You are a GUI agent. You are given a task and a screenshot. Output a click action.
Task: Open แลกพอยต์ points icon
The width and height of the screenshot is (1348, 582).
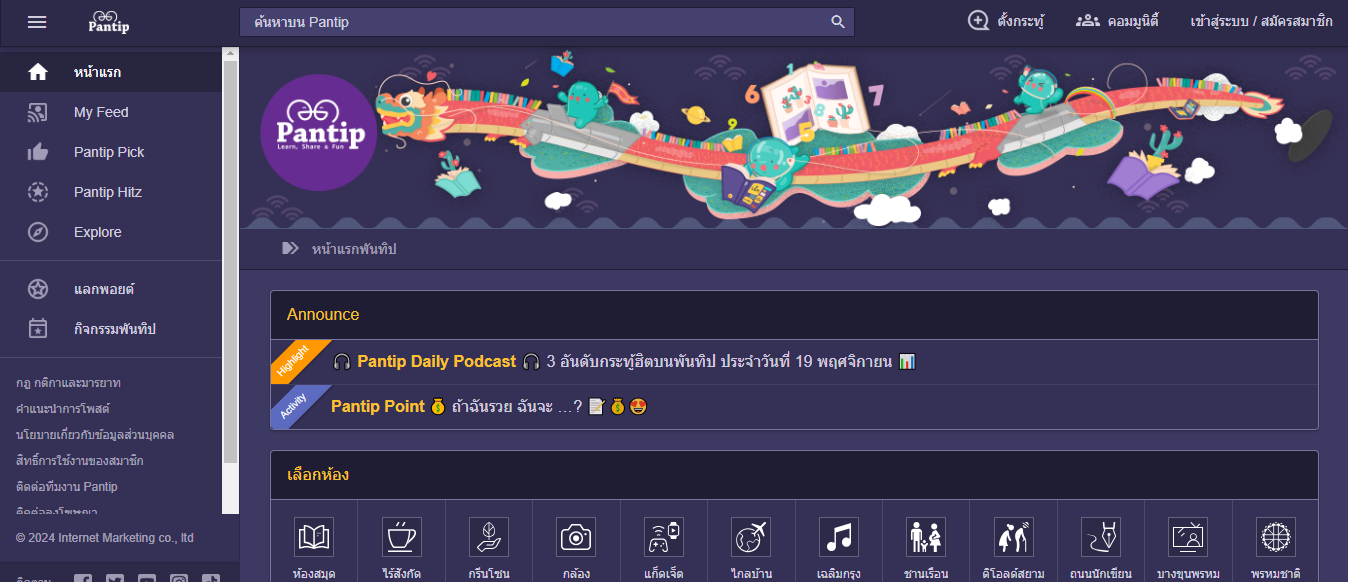[x=38, y=289]
